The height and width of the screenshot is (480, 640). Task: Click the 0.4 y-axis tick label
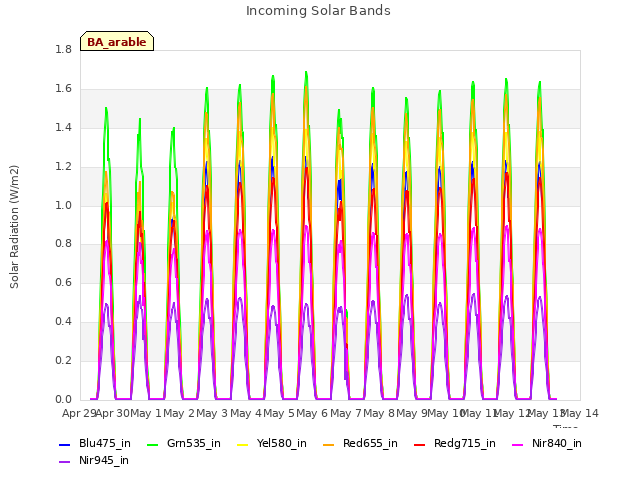(x=63, y=322)
